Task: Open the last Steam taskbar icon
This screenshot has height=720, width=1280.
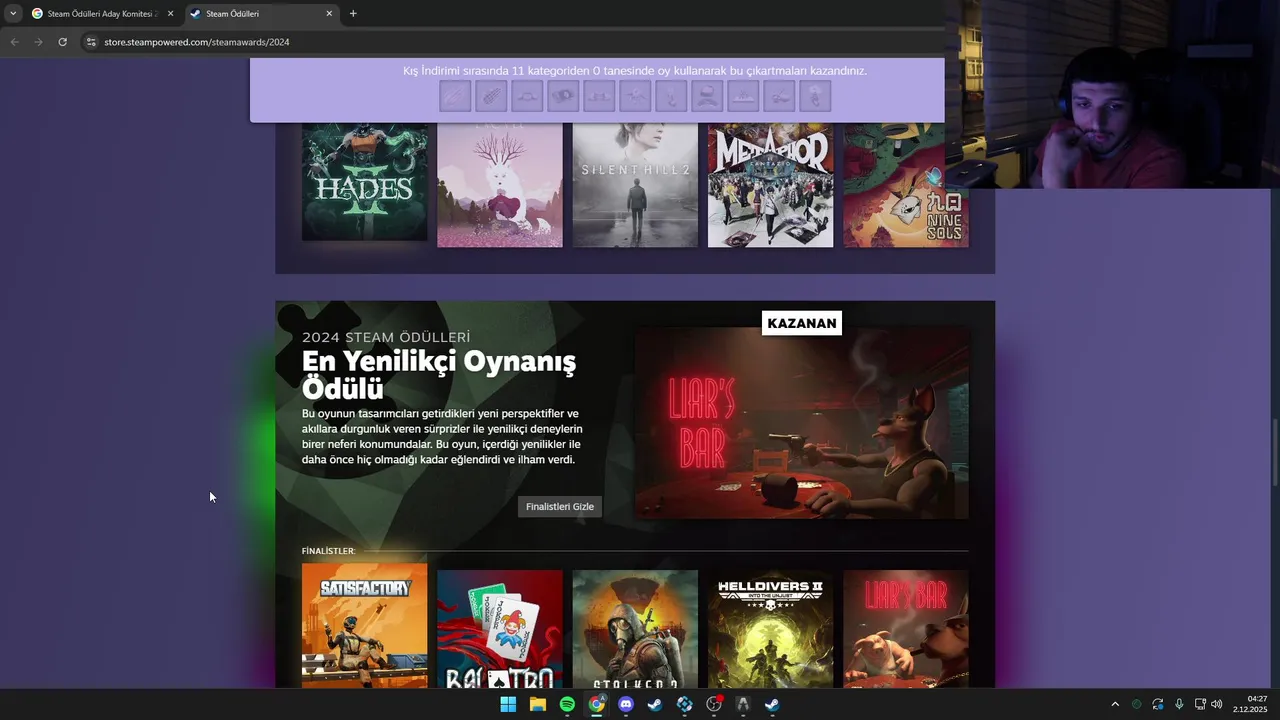Action: 773,704
